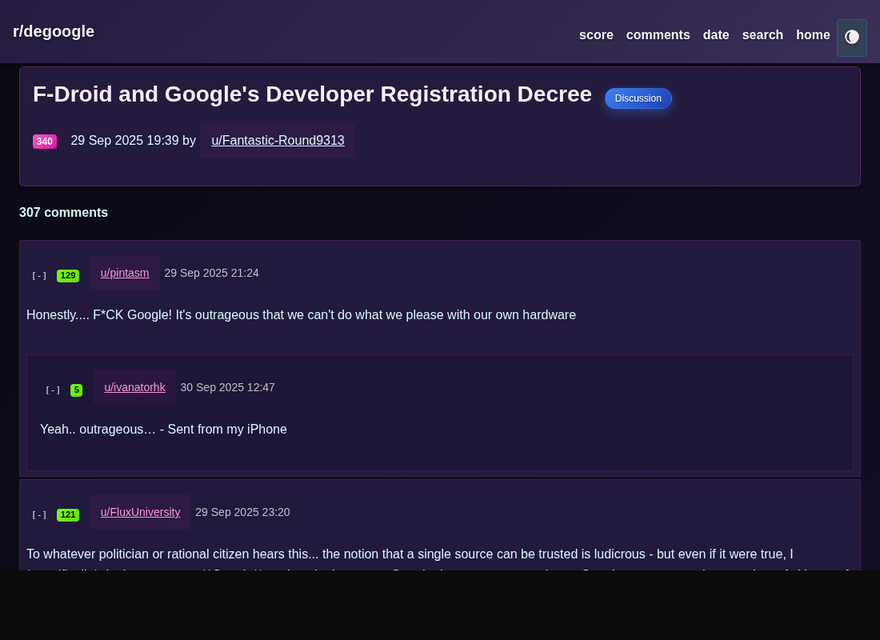Open the comments nav item
Screen dimensions: 880x640
(658, 35)
